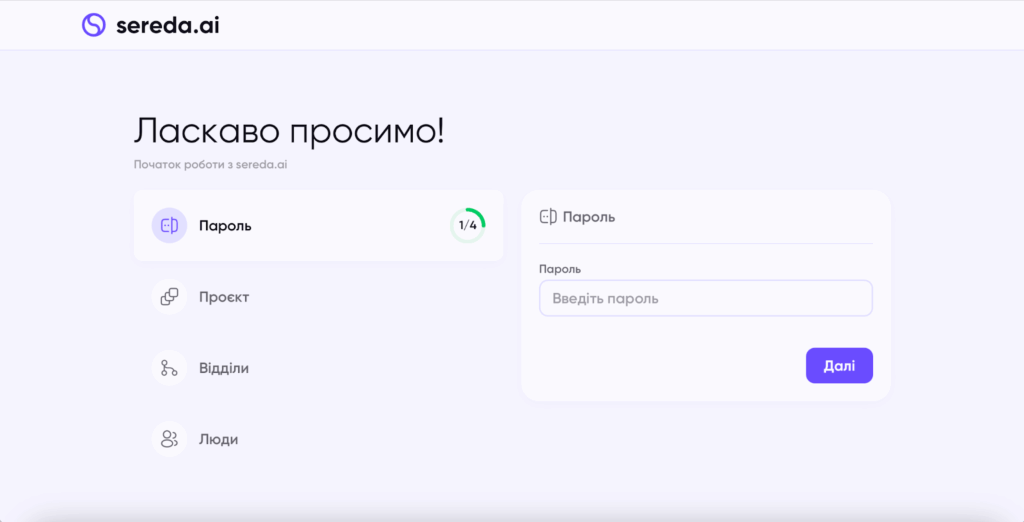1024x522 pixels.
Task: Select the Пароль step icon in sidebar
Action: [169, 225]
